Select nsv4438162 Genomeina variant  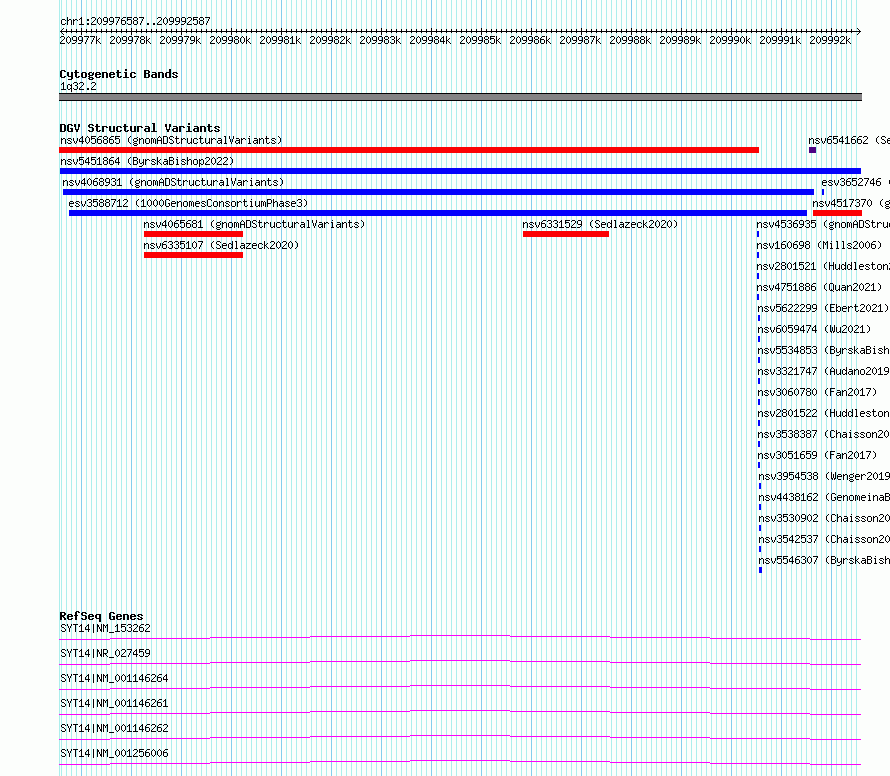tap(824, 497)
